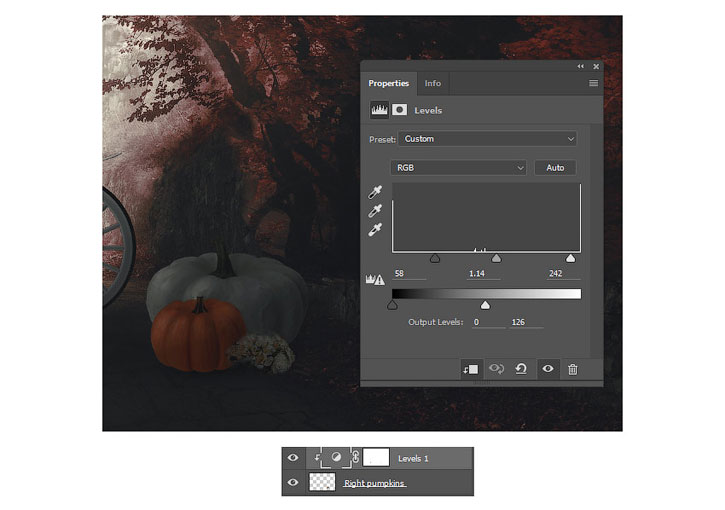Reset adjustment to defaults icon
Viewport: 725px width, 510px height.
[521, 369]
